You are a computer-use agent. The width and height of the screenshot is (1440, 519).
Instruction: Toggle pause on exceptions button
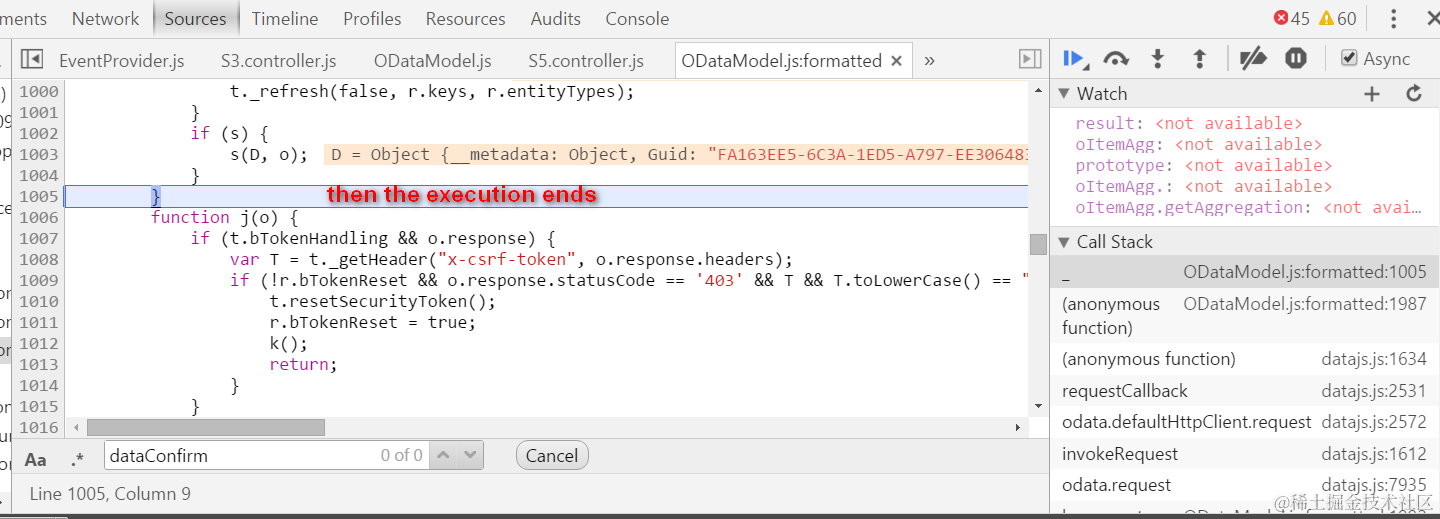pyautogui.click(x=1296, y=59)
